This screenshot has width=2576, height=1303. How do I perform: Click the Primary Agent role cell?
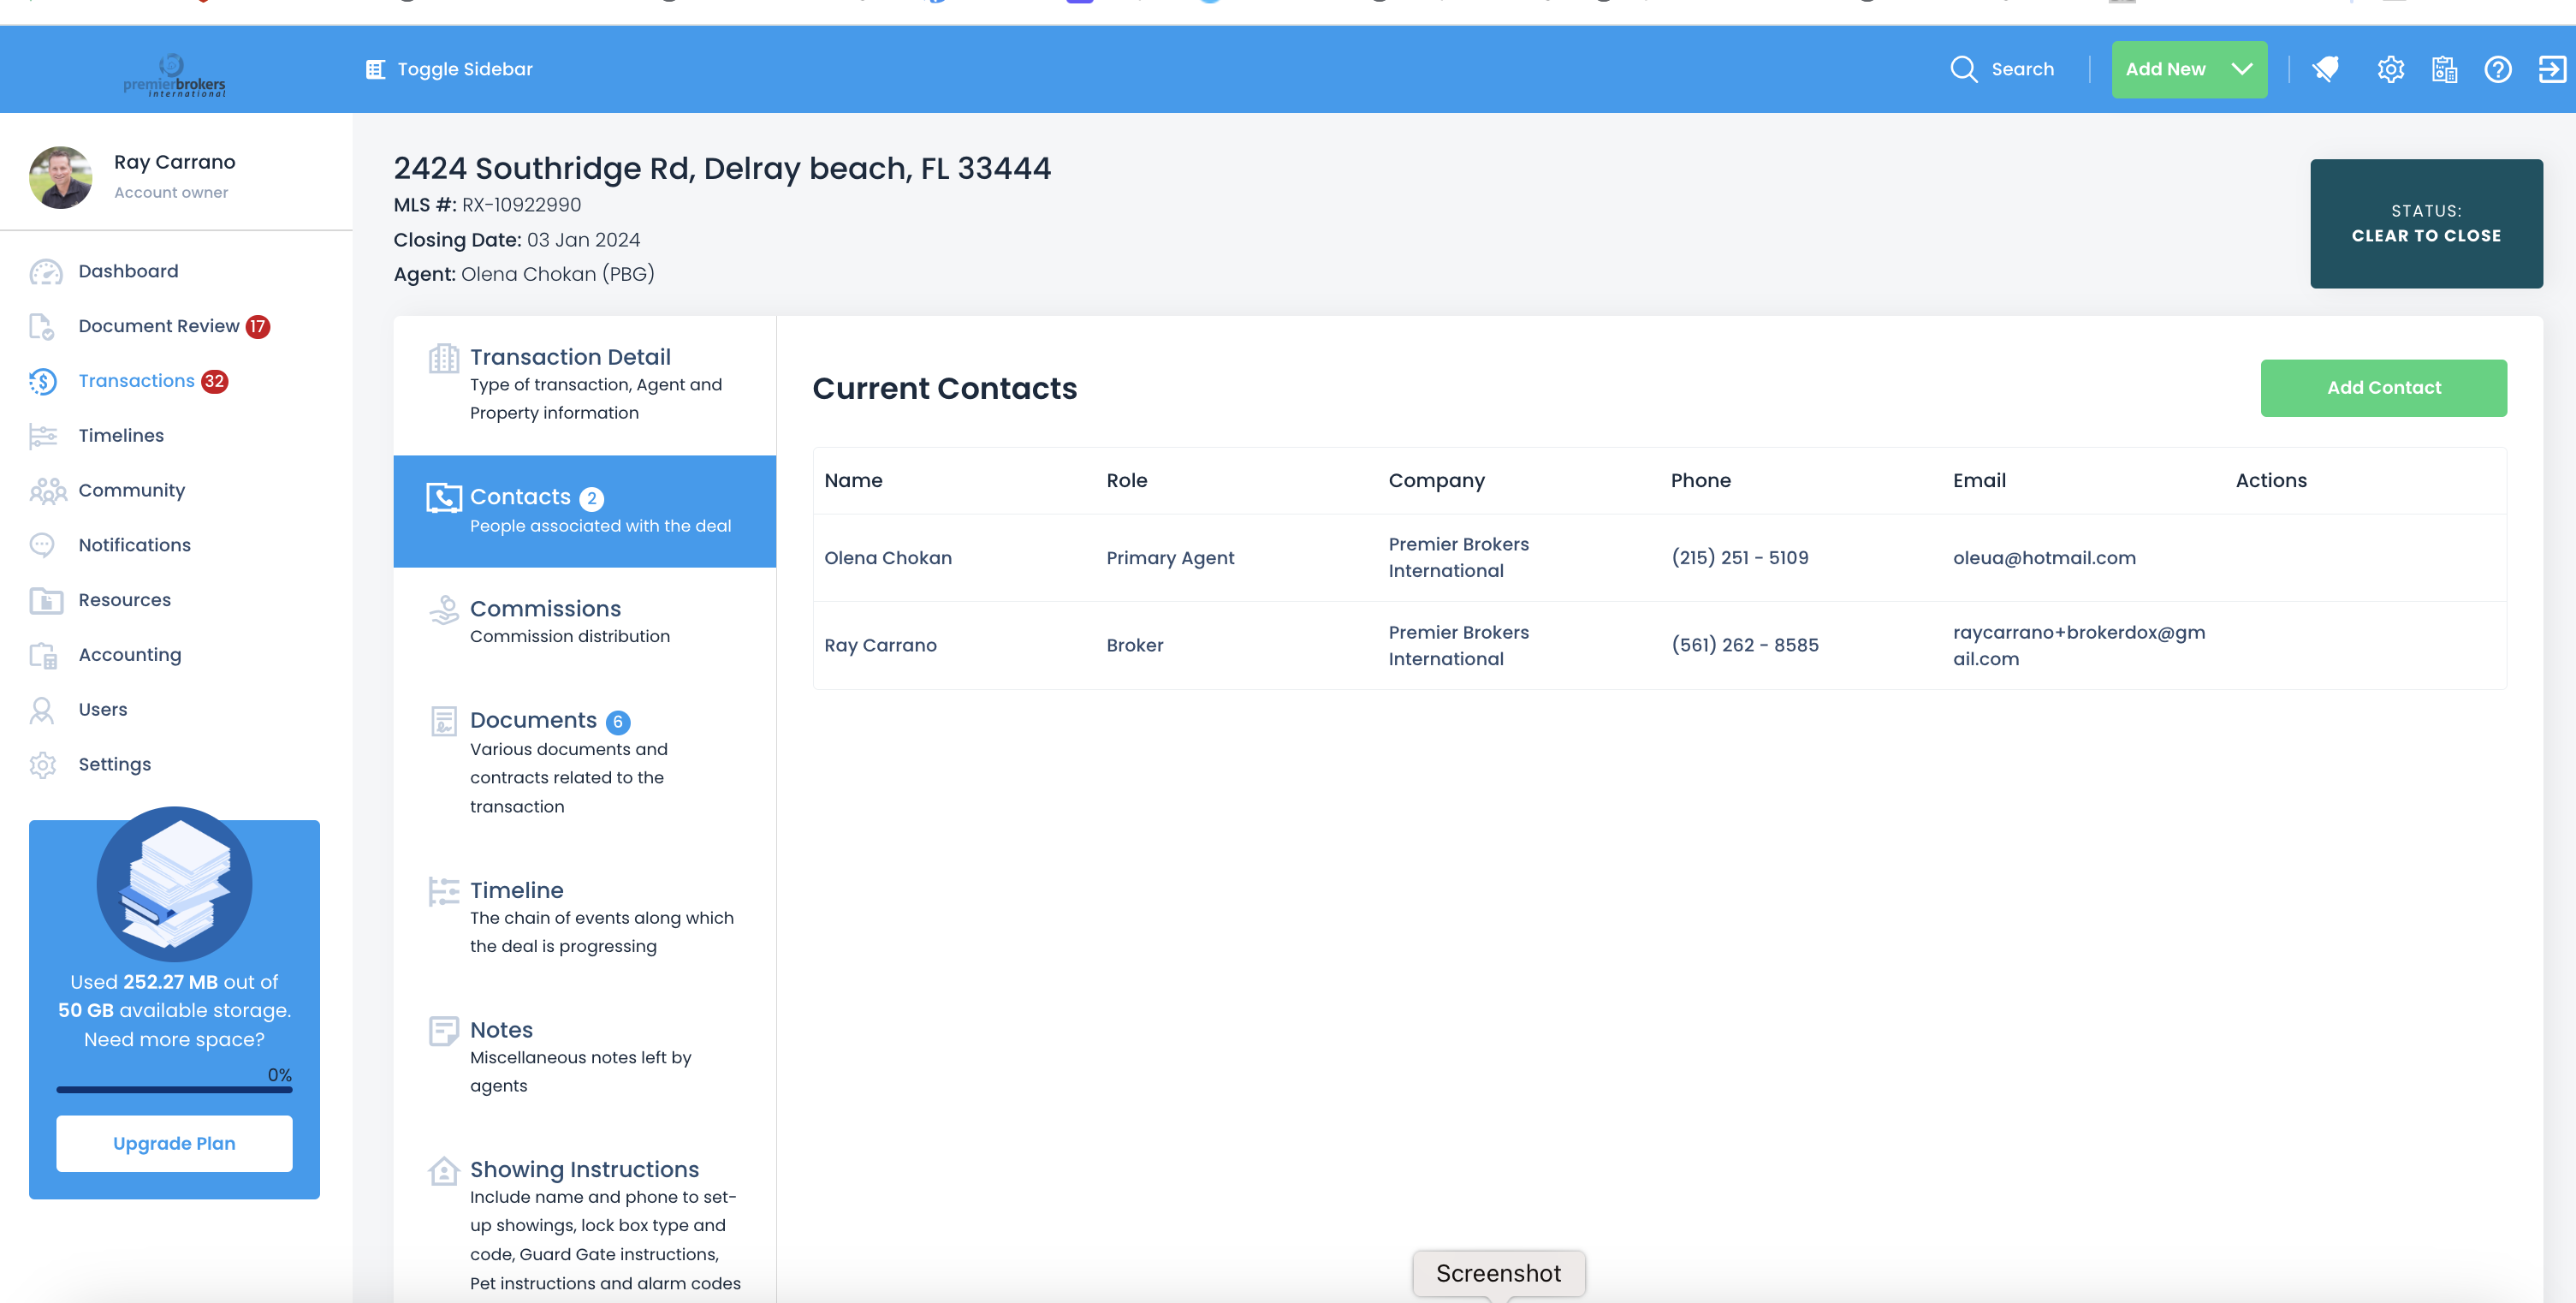[x=1170, y=558]
